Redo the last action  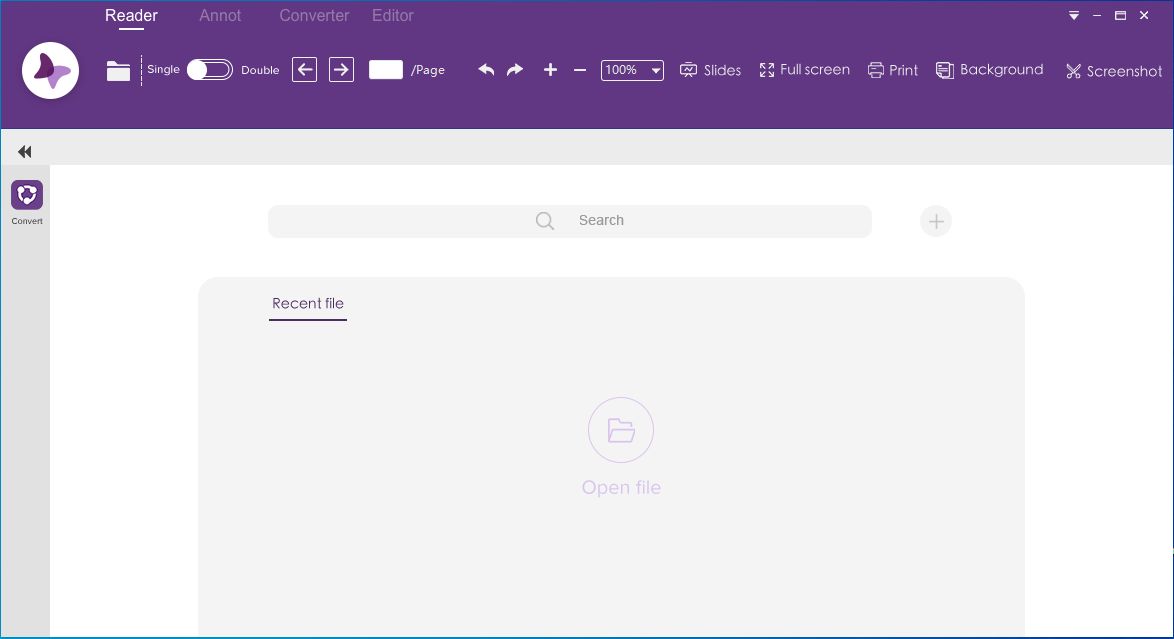(x=514, y=70)
